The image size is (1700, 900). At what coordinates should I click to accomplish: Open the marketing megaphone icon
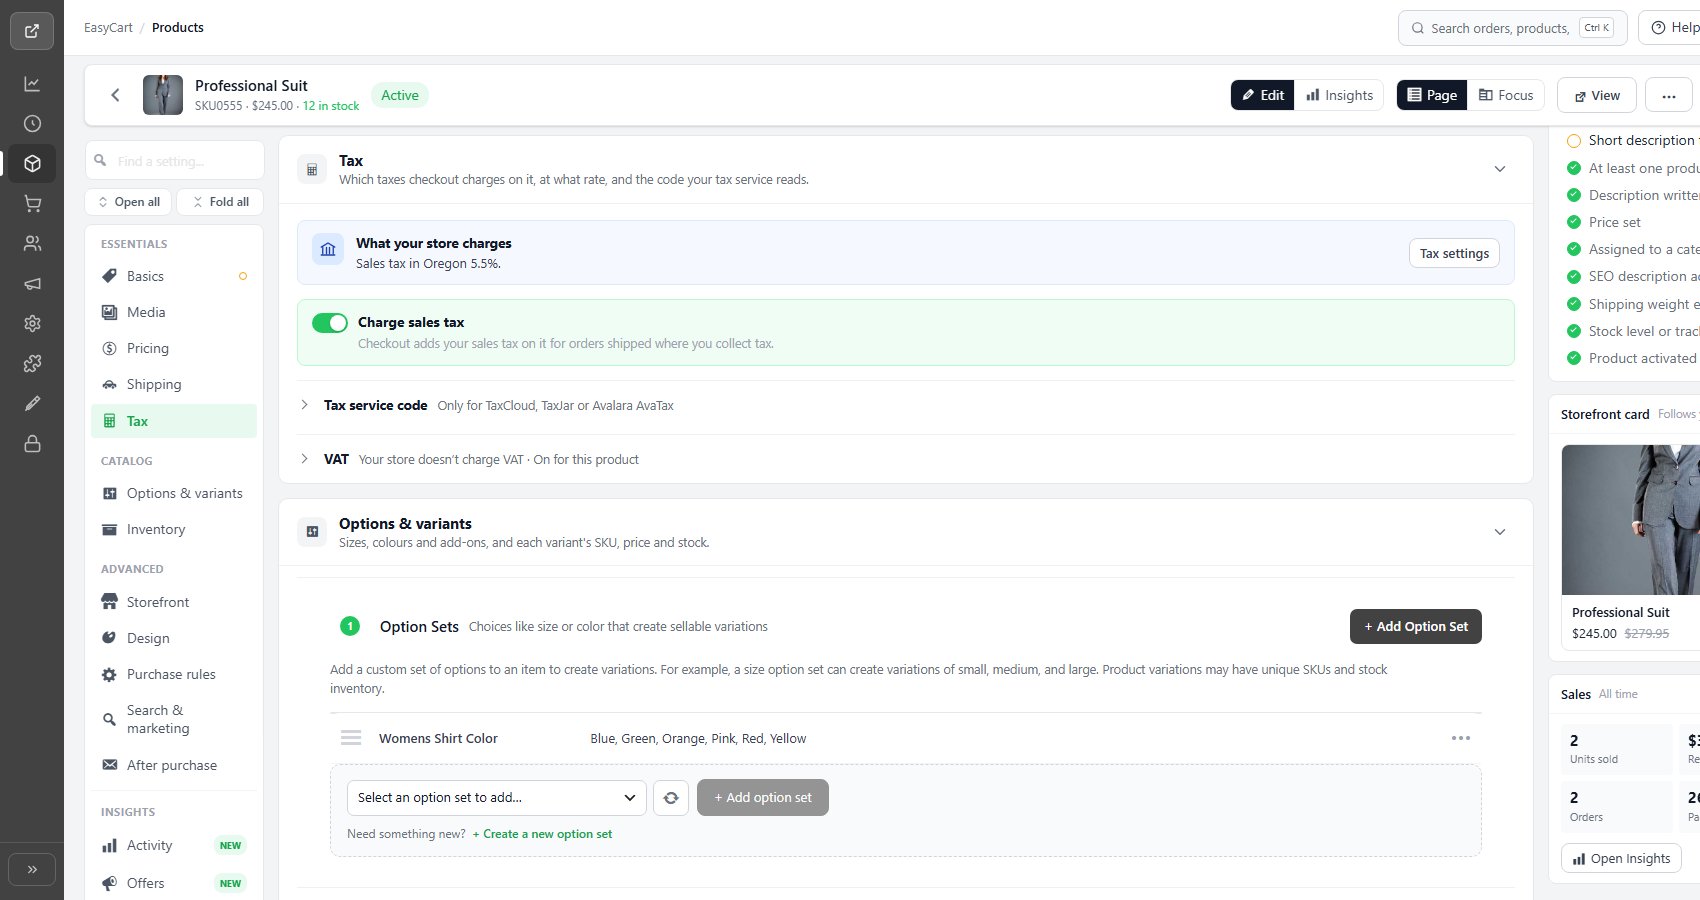(32, 284)
